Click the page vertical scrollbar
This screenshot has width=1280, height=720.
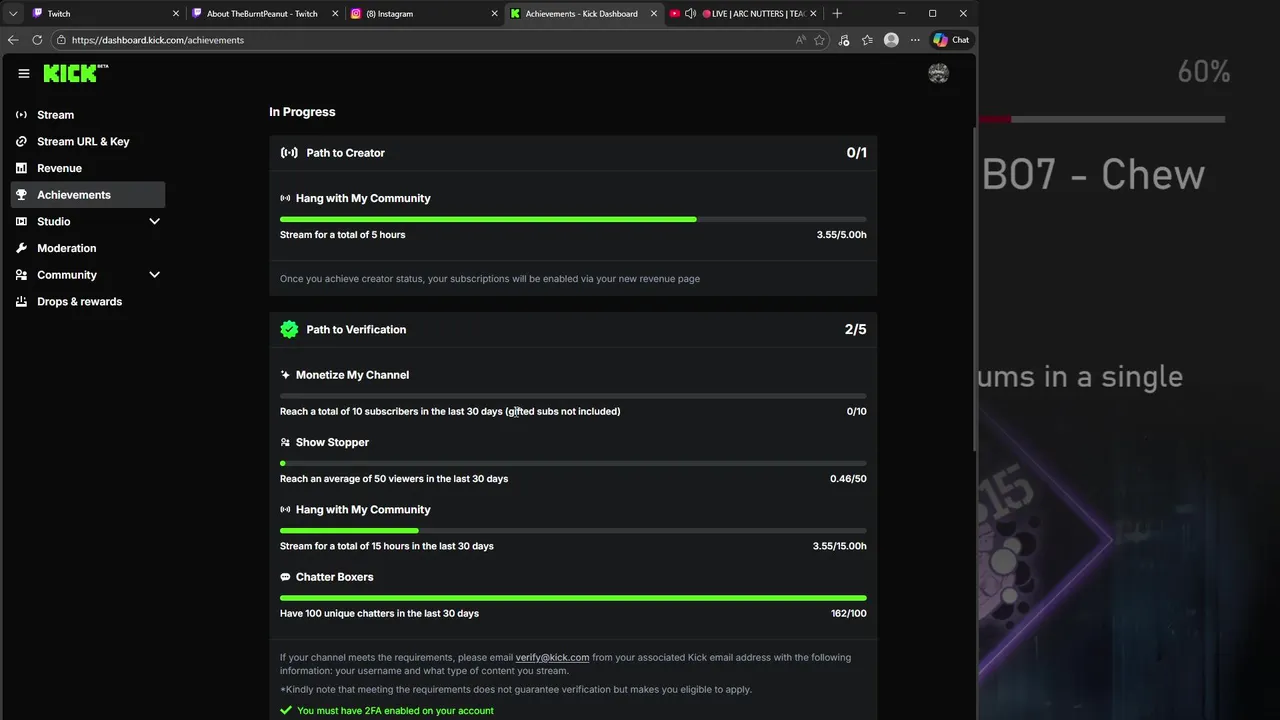(x=975, y=290)
